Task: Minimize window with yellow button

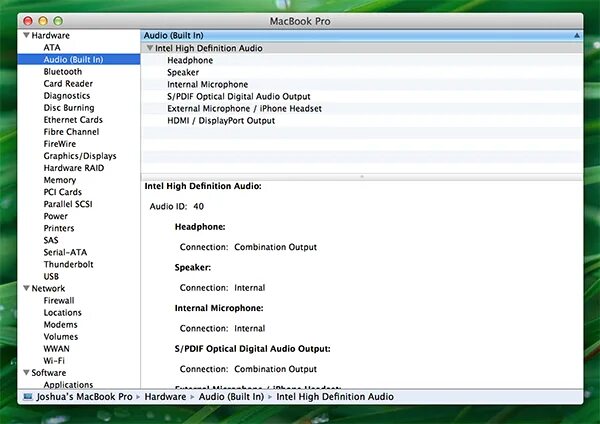Action: click(x=43, y=21)
